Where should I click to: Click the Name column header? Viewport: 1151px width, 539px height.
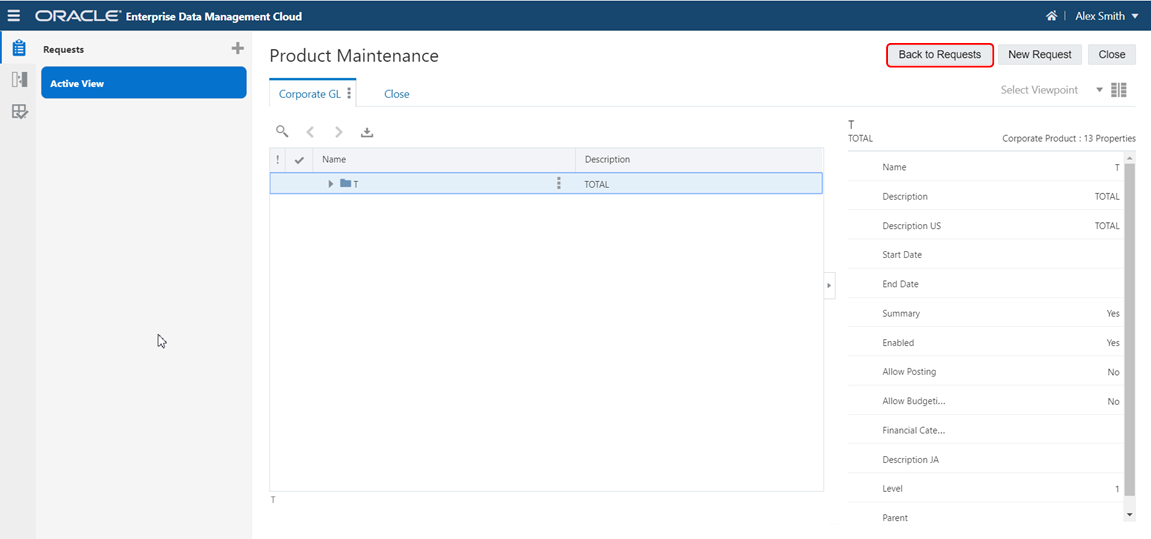pos(444,159)
